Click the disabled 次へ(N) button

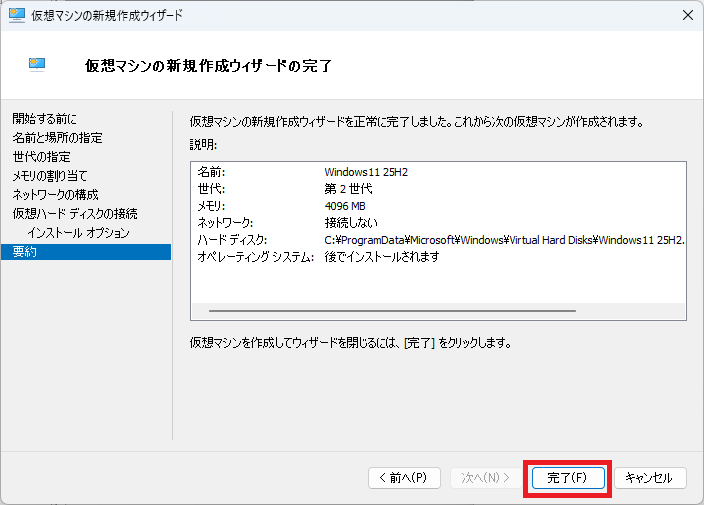[x=486, y=478]
